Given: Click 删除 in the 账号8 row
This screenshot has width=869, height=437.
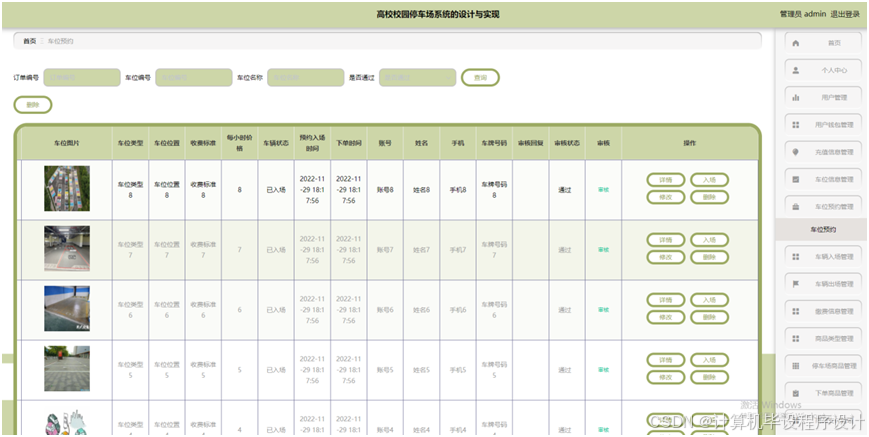Looking at the screenshot, I should pyautogui.click(x=709, y=197).
